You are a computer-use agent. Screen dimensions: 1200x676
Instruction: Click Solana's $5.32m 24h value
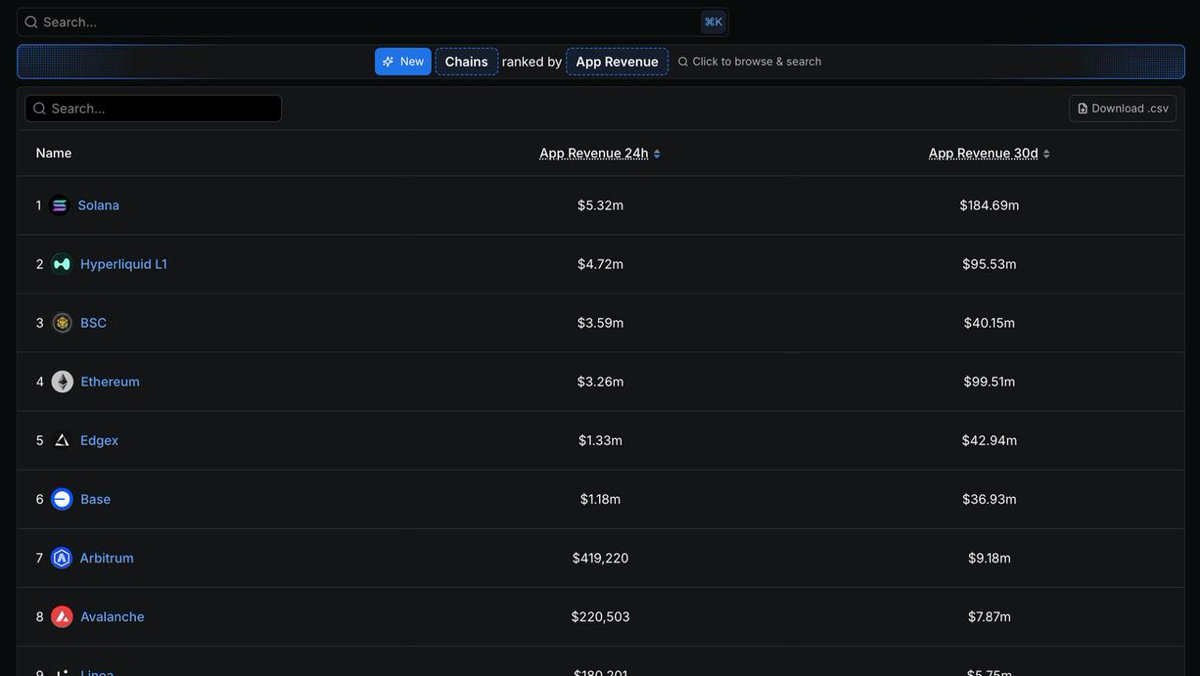[600, 205]
